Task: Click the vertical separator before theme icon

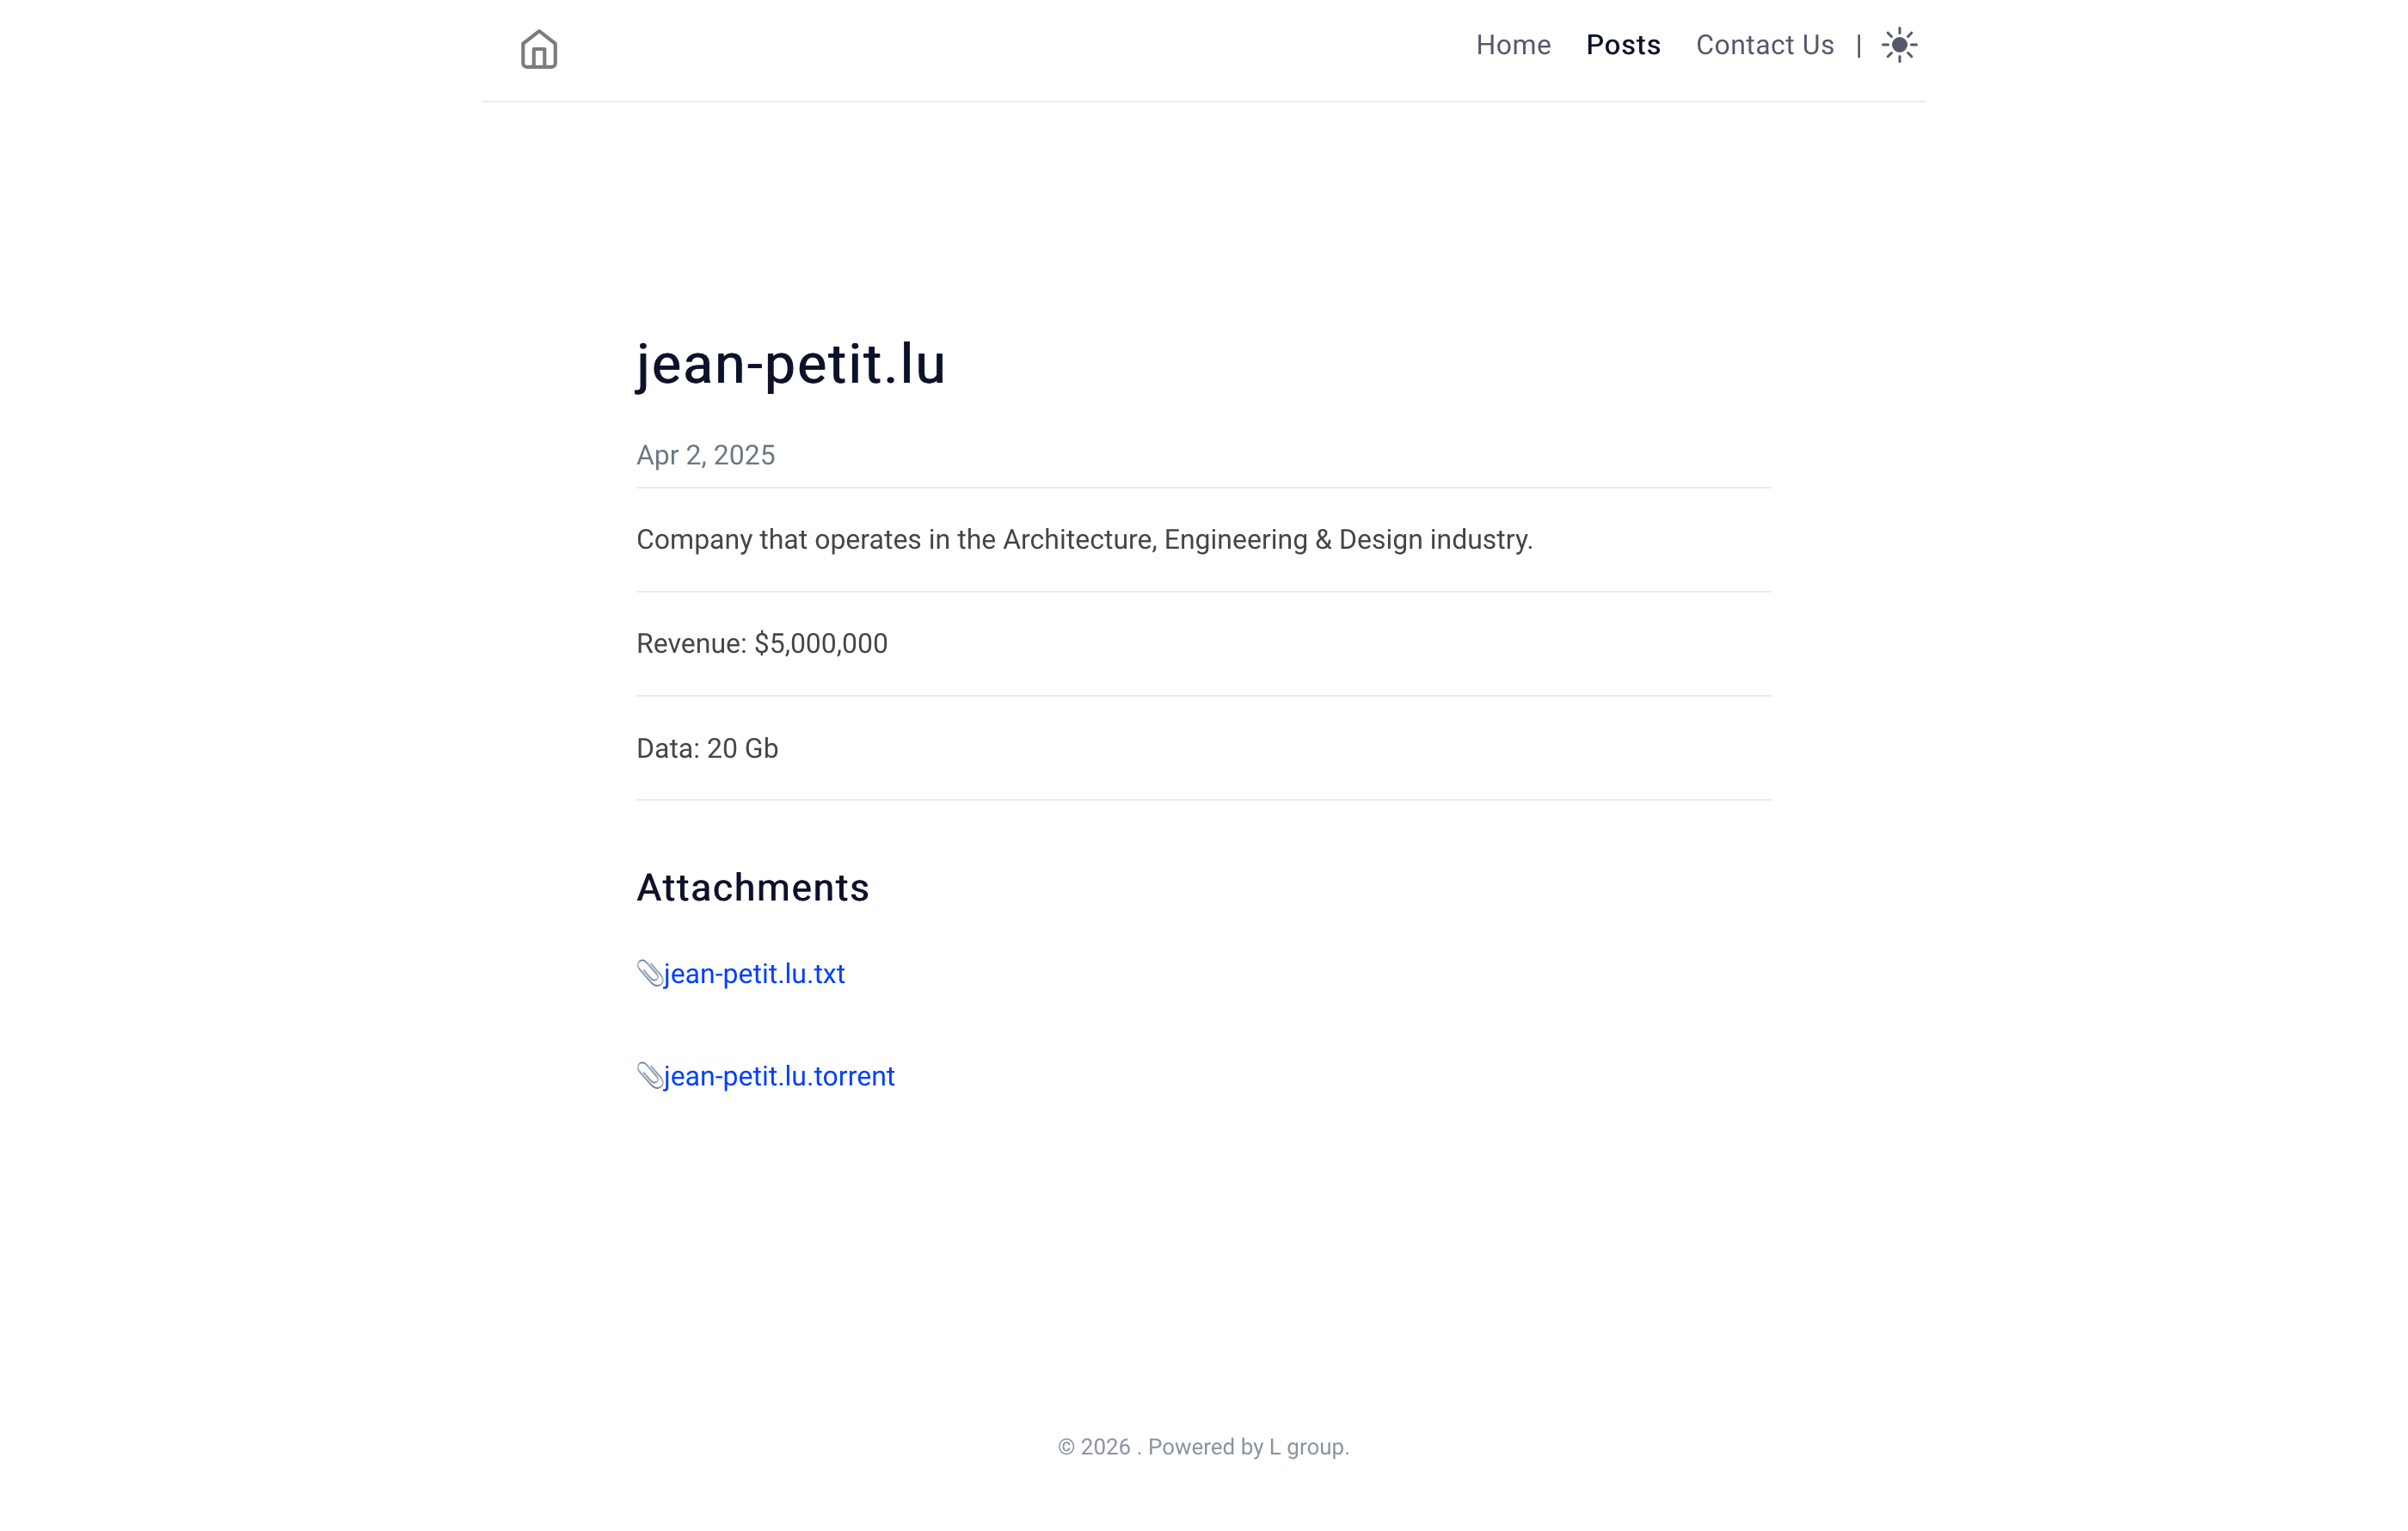Action: (1858, 45)
